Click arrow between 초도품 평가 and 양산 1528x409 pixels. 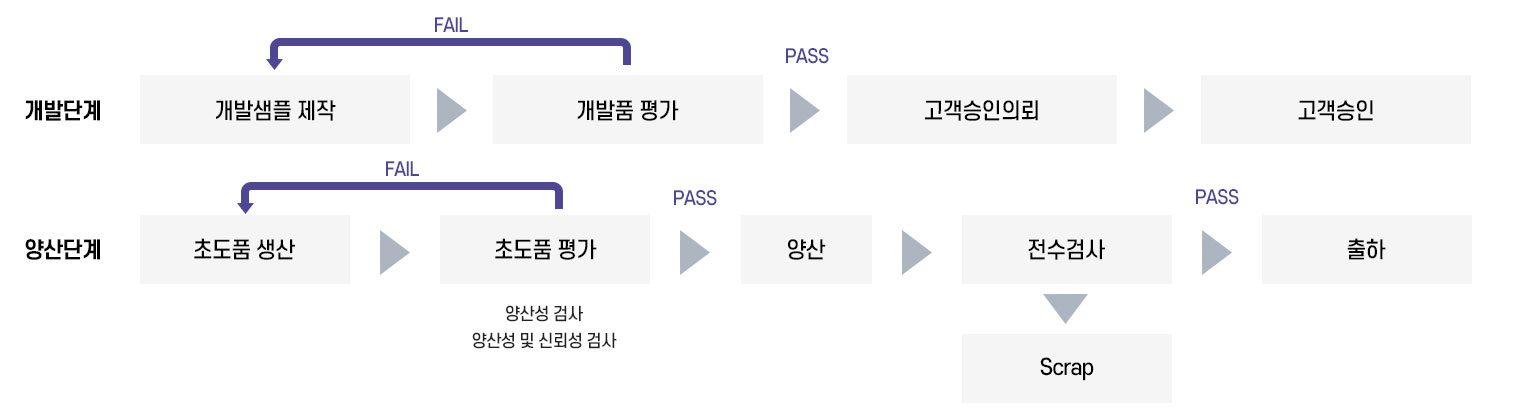(694, 253)
